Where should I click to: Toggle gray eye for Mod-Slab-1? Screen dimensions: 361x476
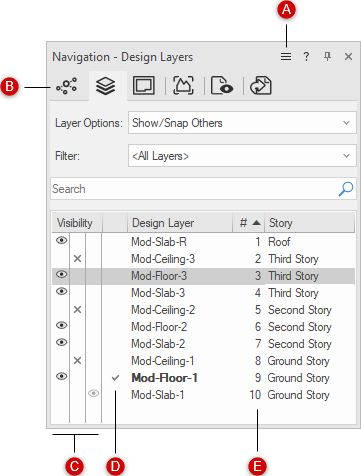tap(93, 393)
